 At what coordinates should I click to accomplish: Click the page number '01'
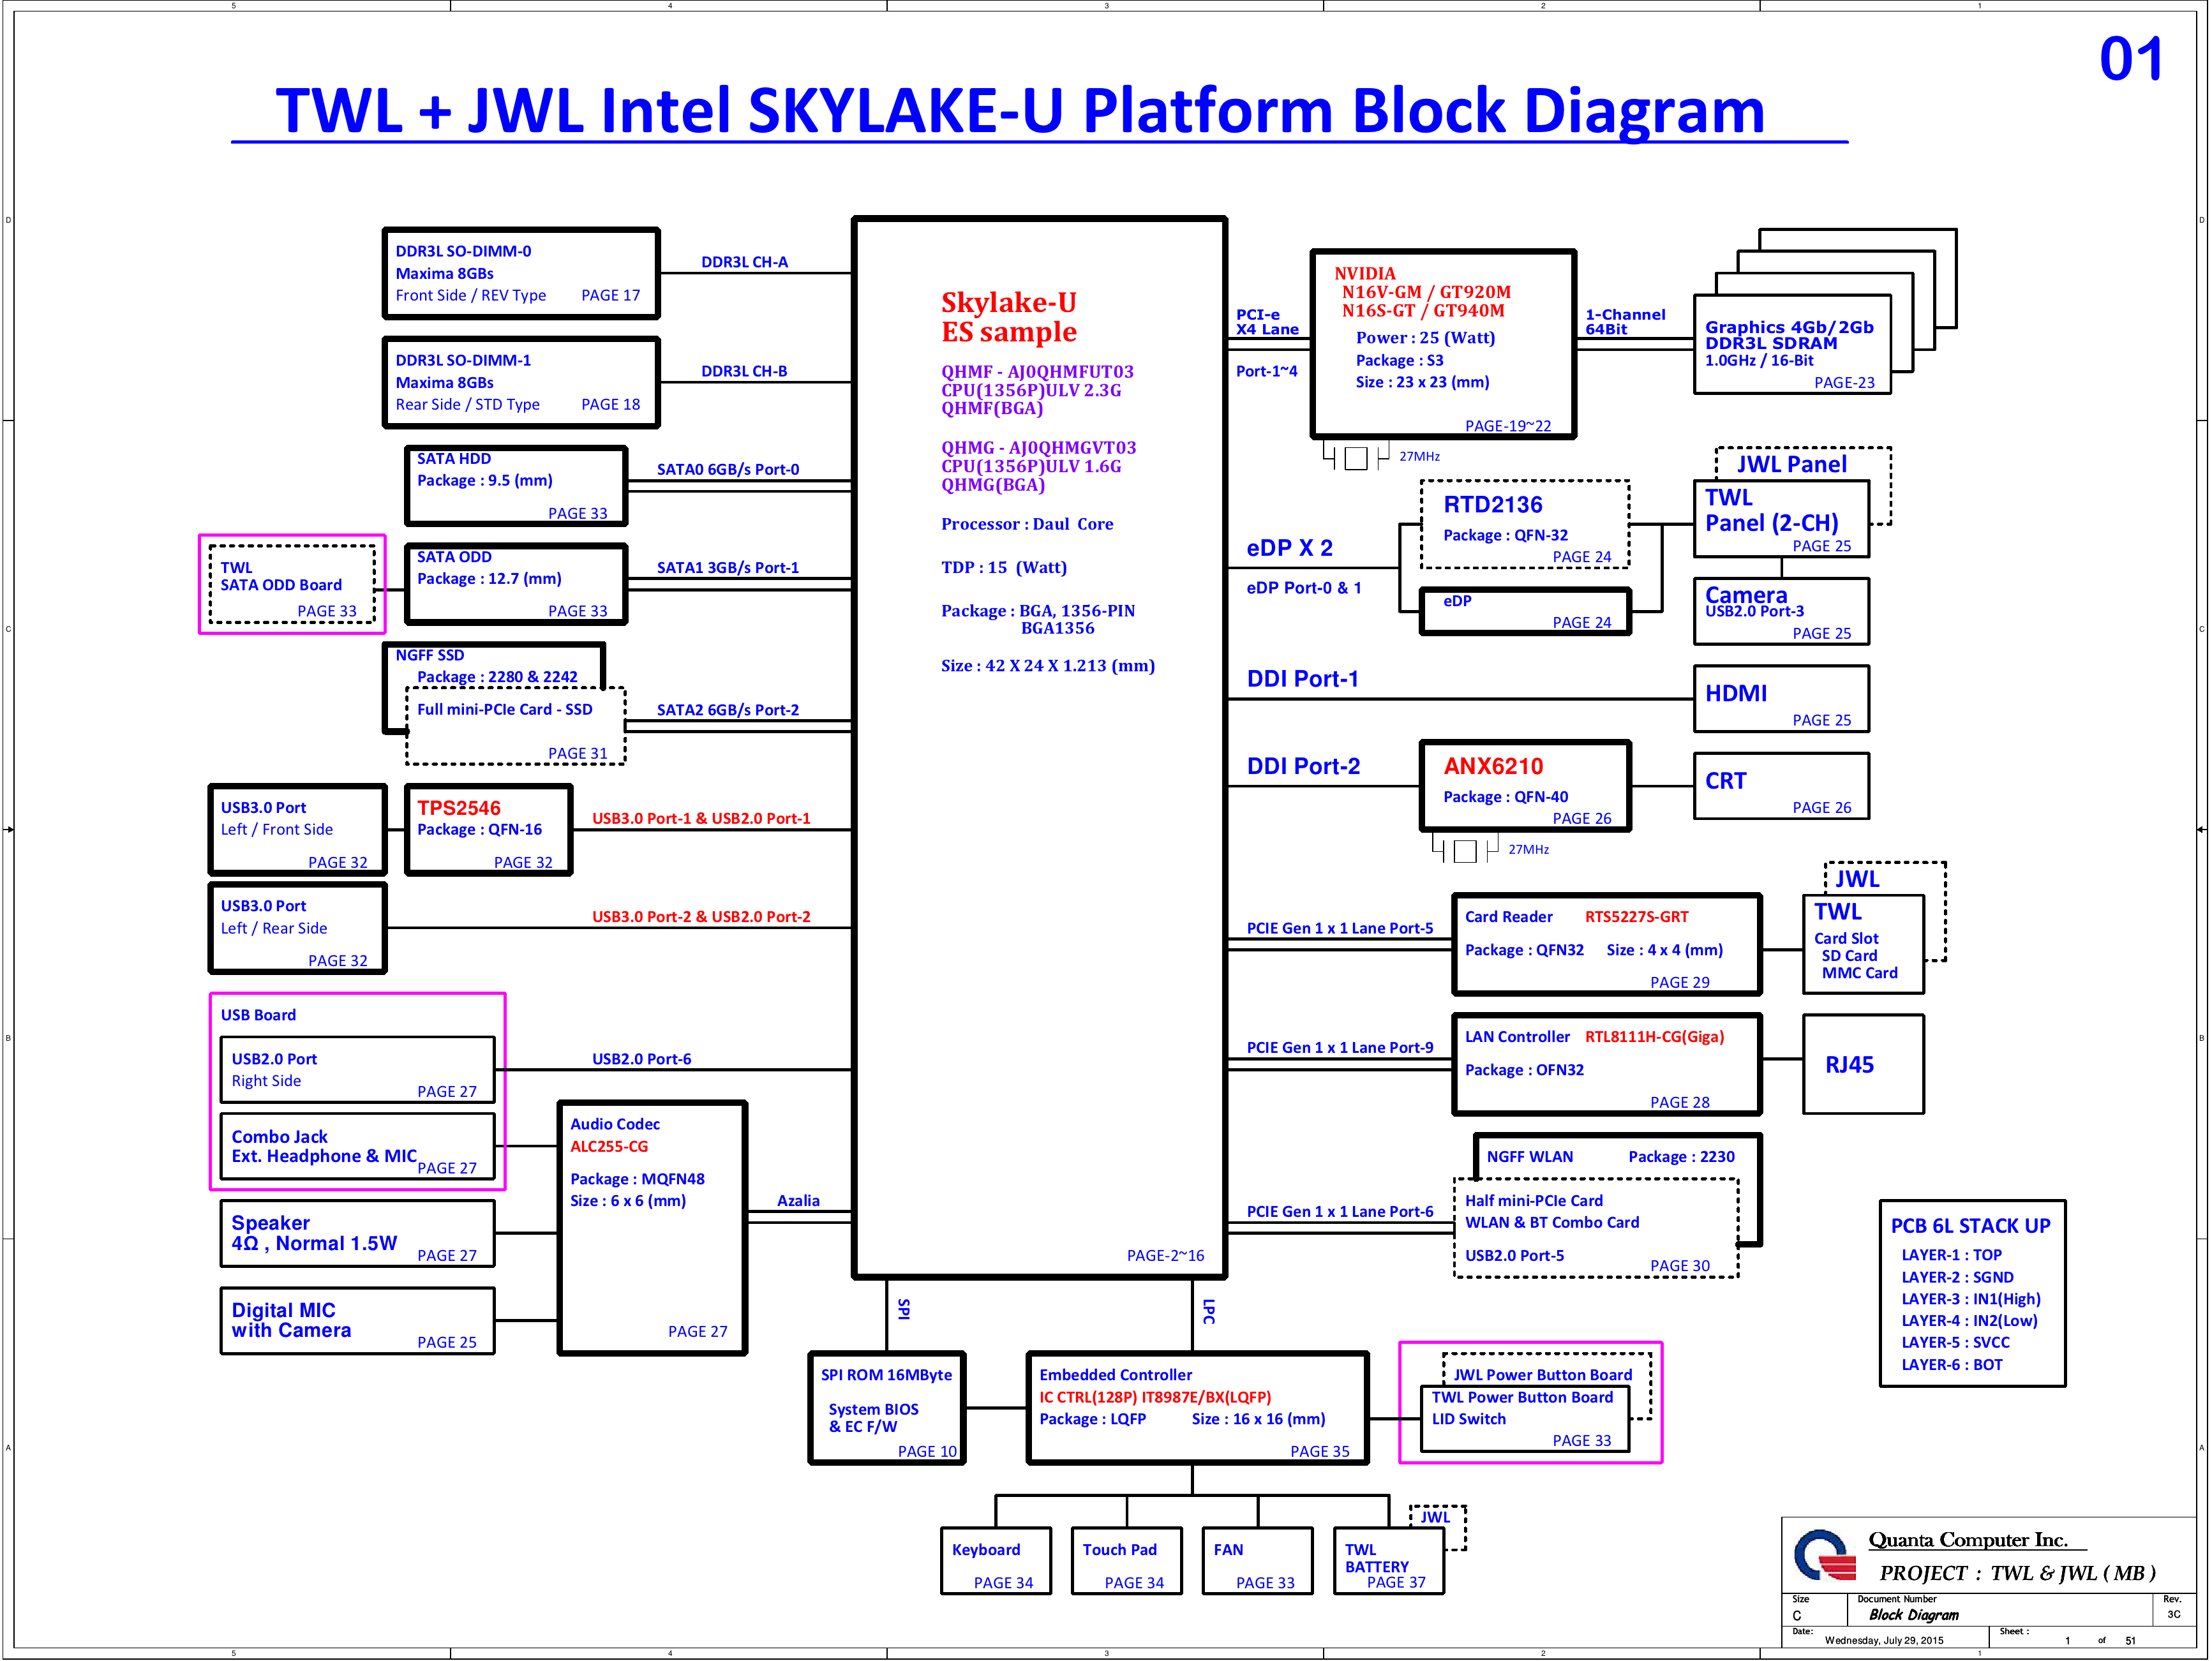tap(2131, 59)
